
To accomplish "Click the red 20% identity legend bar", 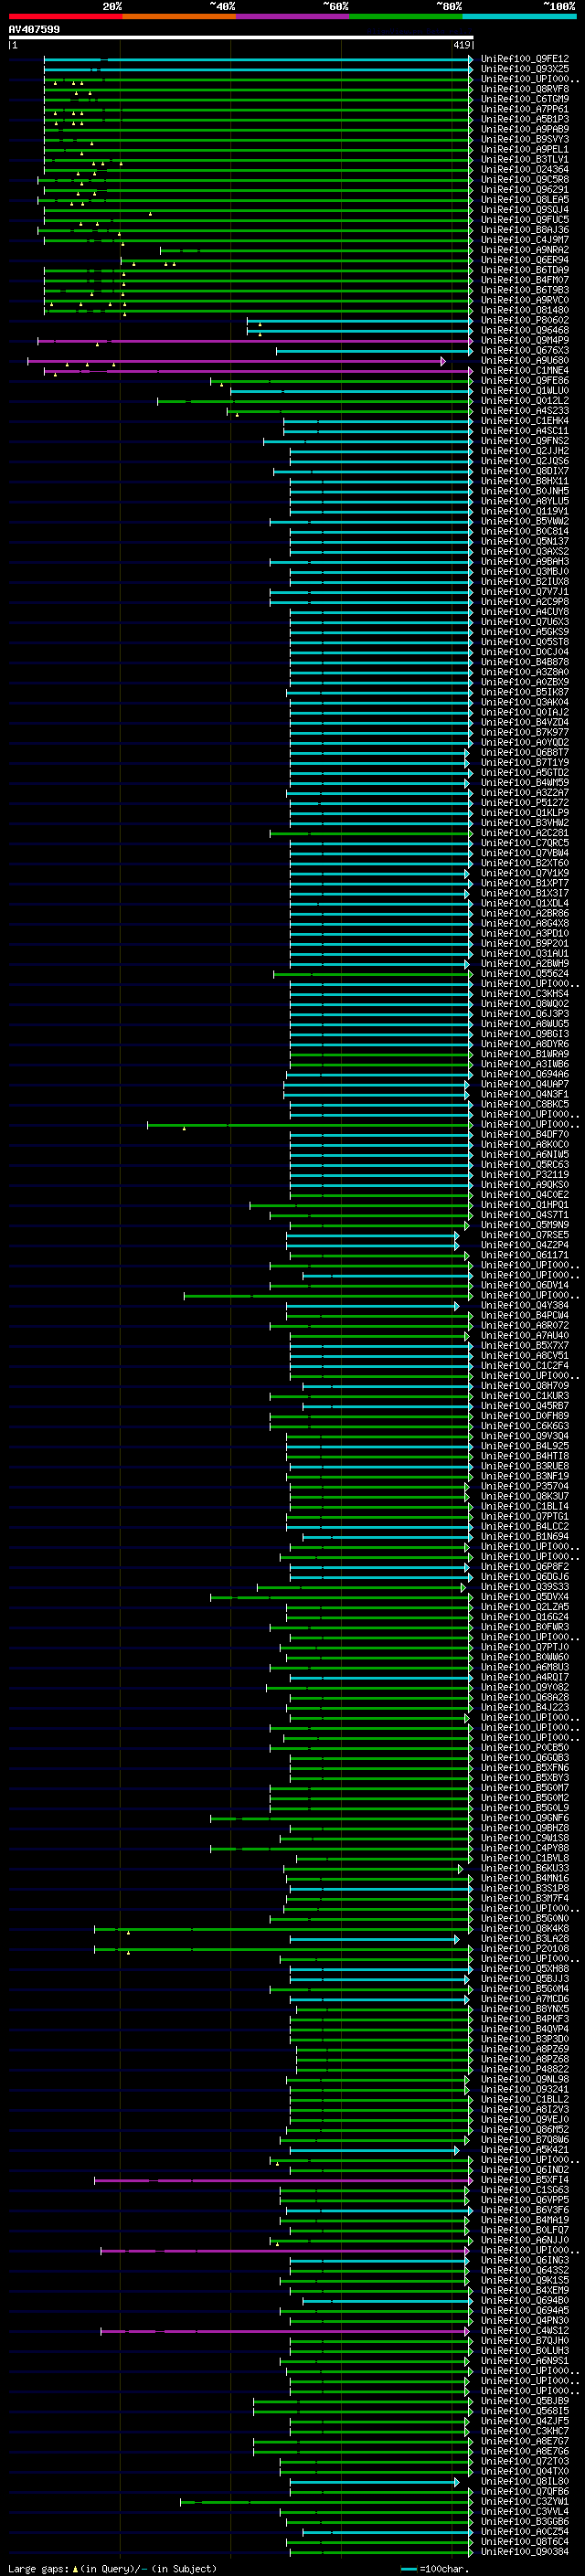I will (x=65, y=17).
